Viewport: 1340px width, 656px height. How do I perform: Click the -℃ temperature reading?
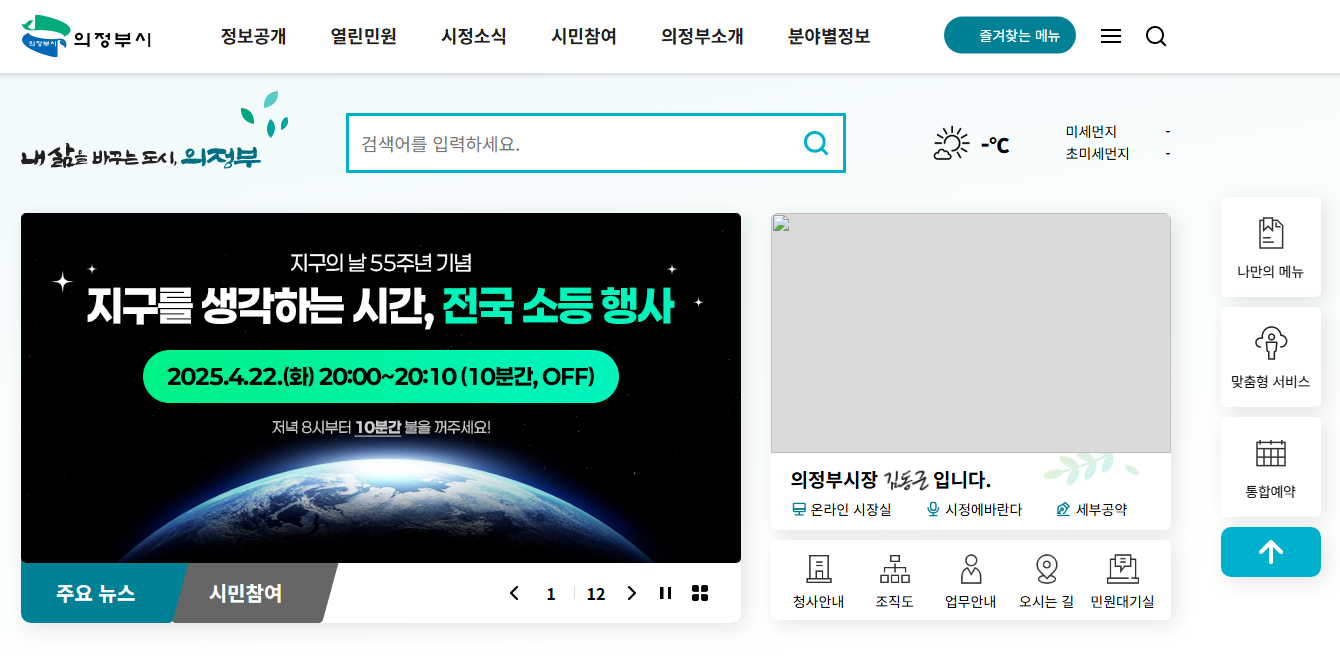[x=994, y=145]
